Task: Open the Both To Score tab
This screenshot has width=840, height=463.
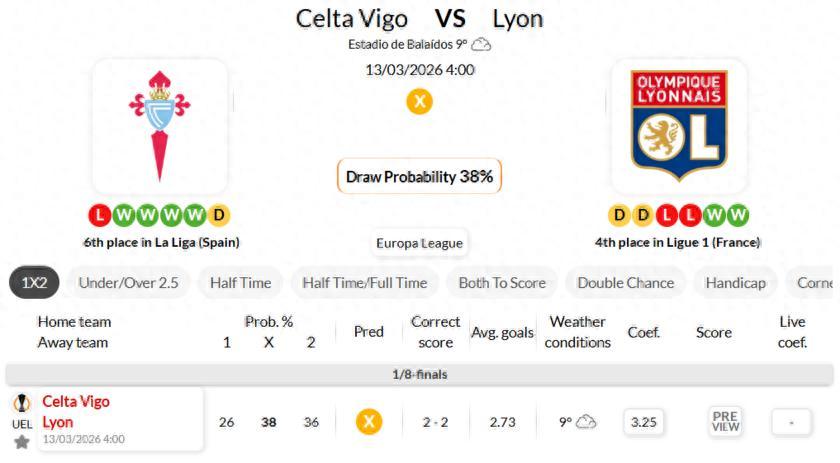Action: coord(502,283)
